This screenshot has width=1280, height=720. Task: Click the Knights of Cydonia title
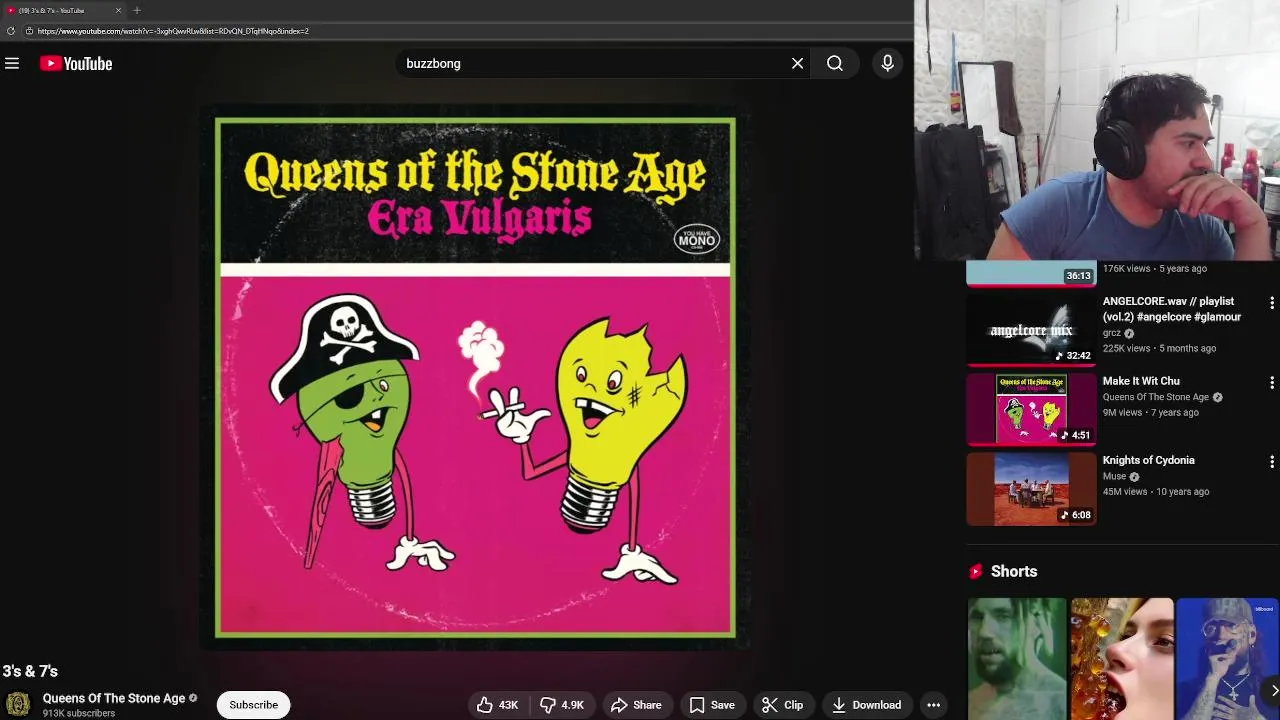coord(1148,460)
